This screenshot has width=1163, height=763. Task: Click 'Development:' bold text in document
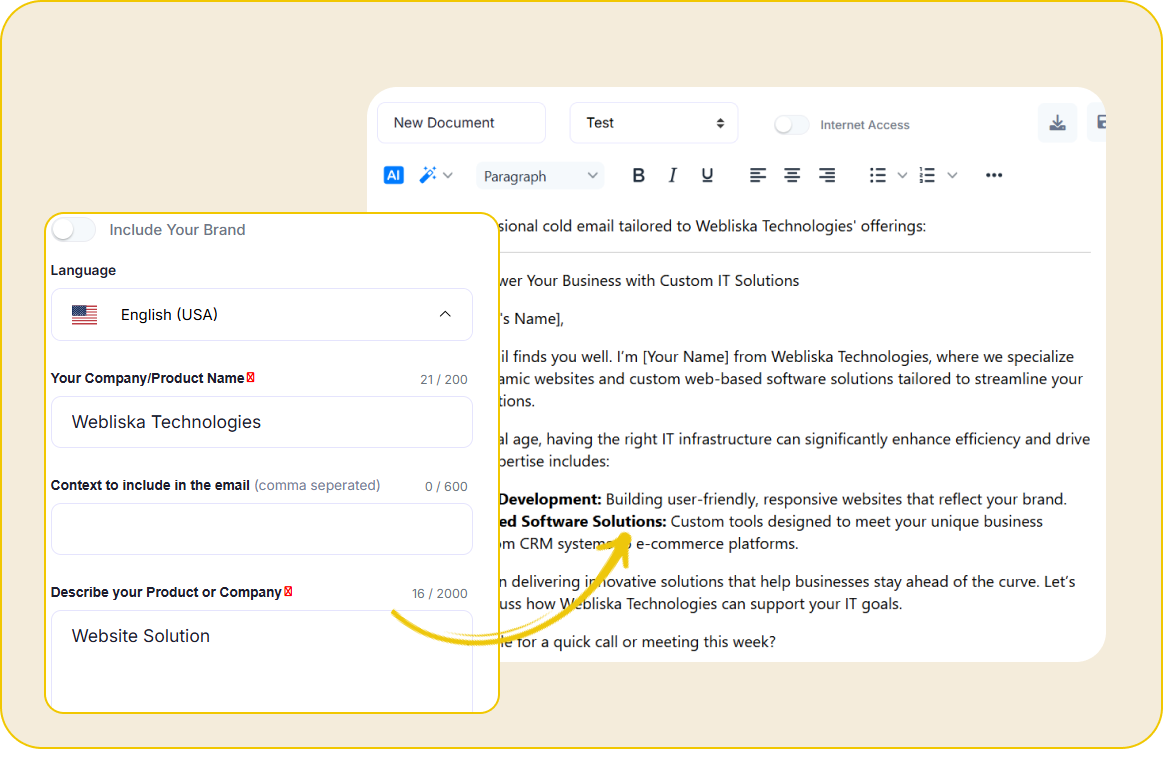point(550,500)
